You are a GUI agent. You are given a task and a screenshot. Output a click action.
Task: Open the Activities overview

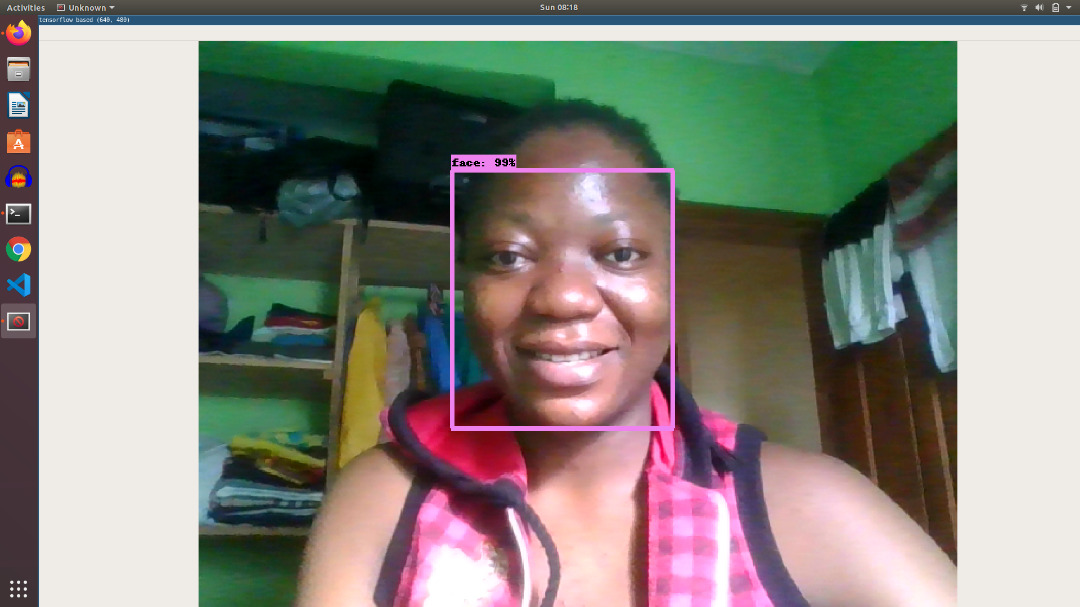click(x=25, y=8)
